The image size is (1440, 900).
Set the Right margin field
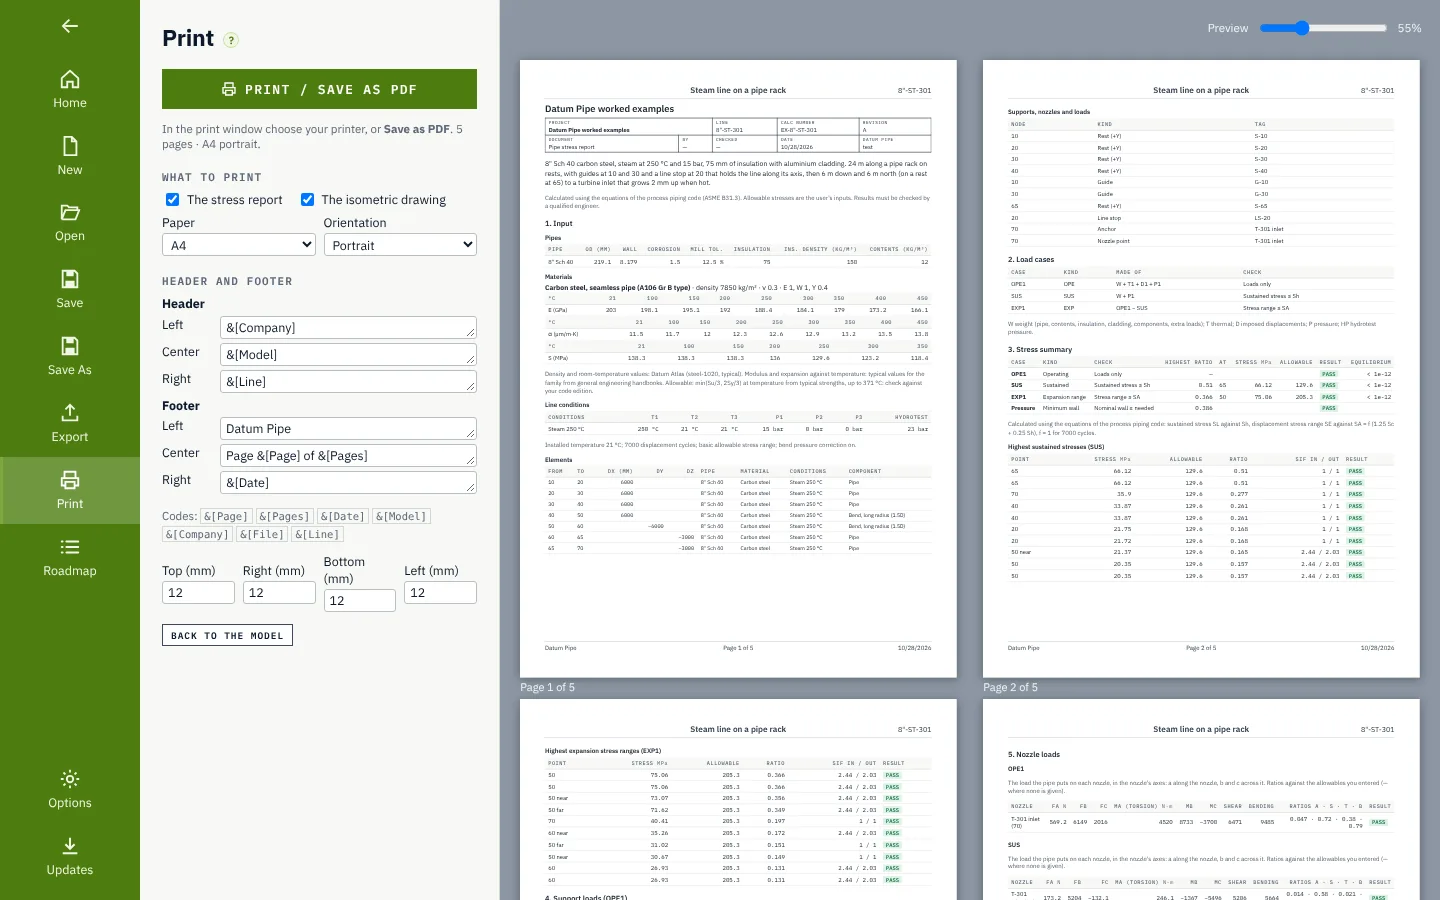(x=279, y=593)
